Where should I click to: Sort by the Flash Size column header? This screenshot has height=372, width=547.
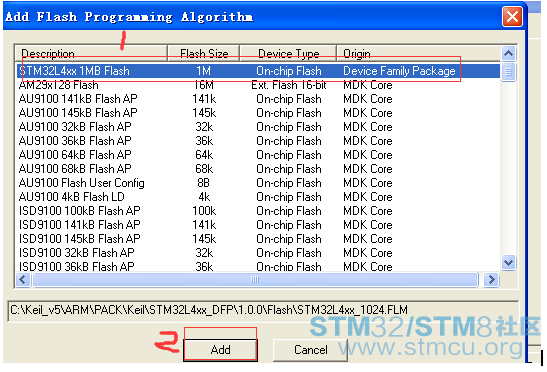tap(204, 54)
